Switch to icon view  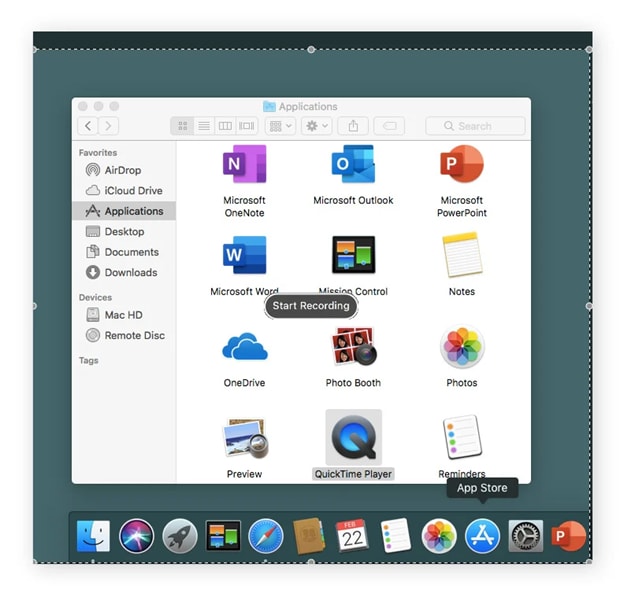182,126
